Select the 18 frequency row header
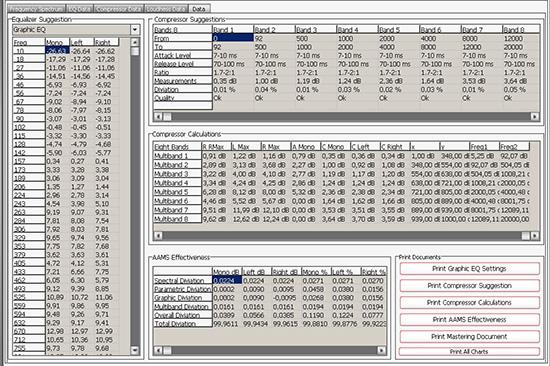Screen dimensions: 550x366 pyautogui.click(x=29, y=59)
